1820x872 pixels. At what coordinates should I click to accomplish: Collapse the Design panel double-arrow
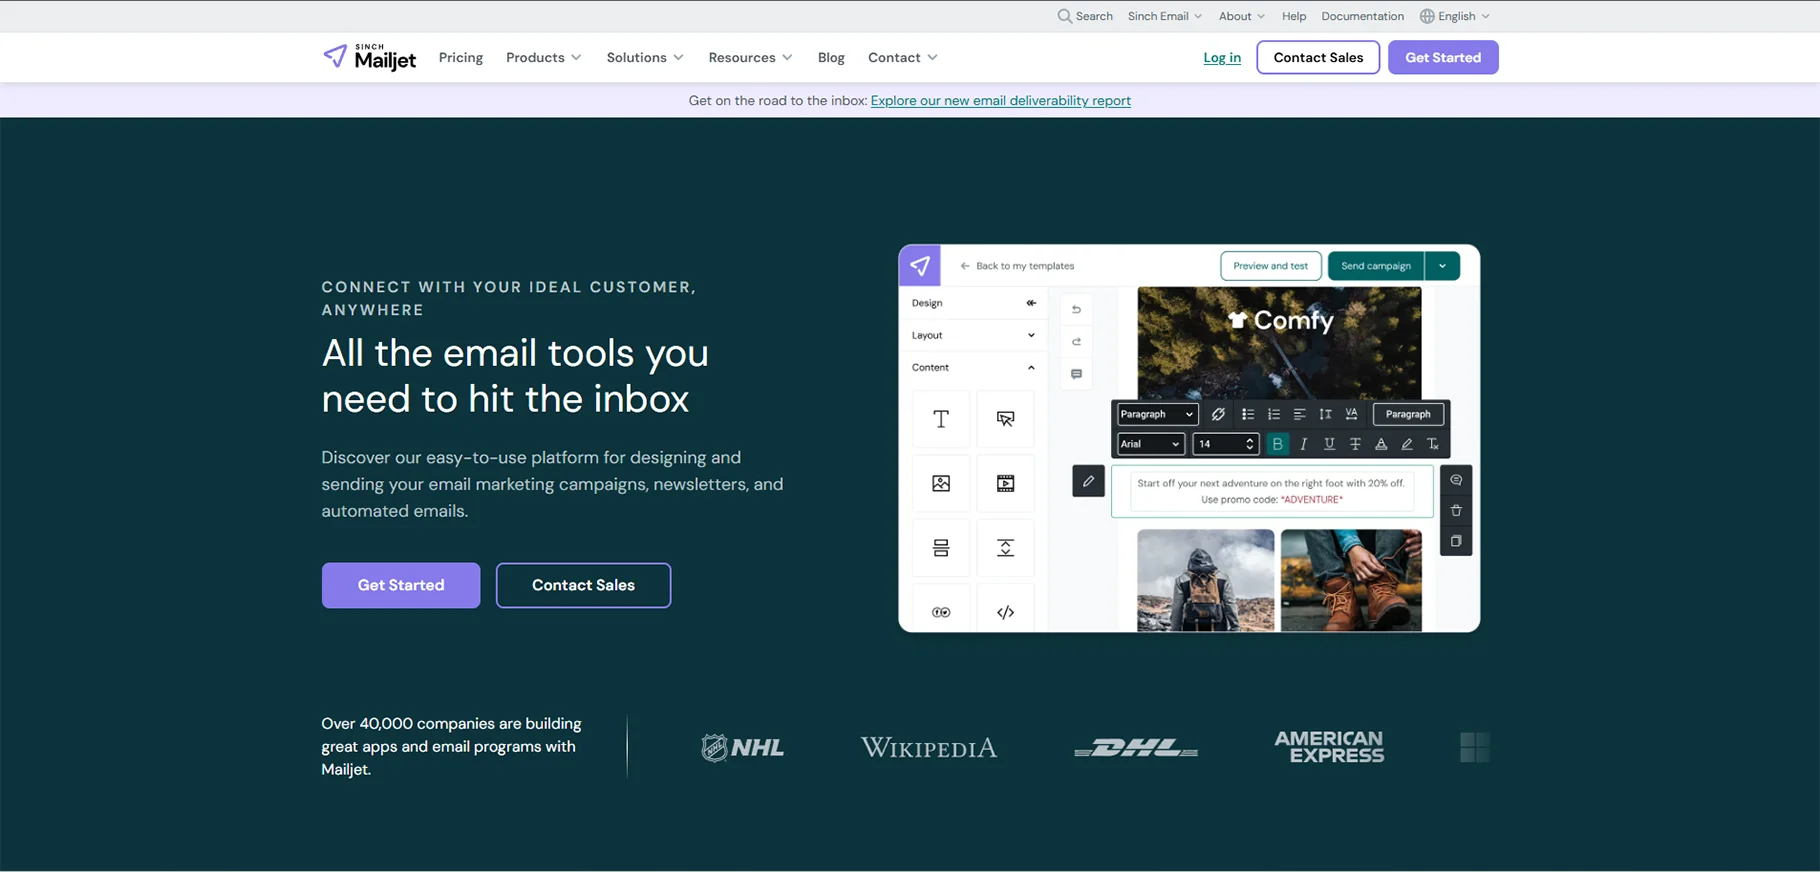coord(1031,303)
